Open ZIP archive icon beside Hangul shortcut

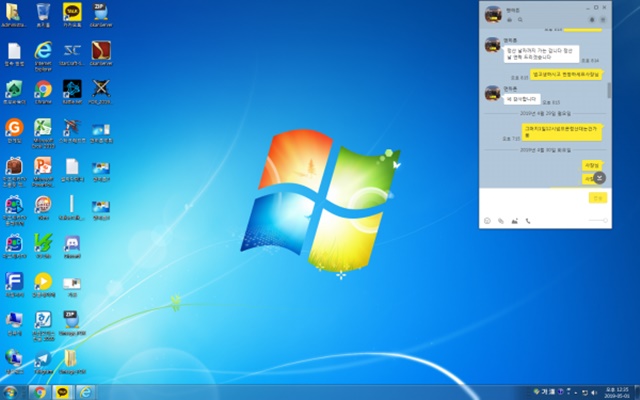coord(72,323)
